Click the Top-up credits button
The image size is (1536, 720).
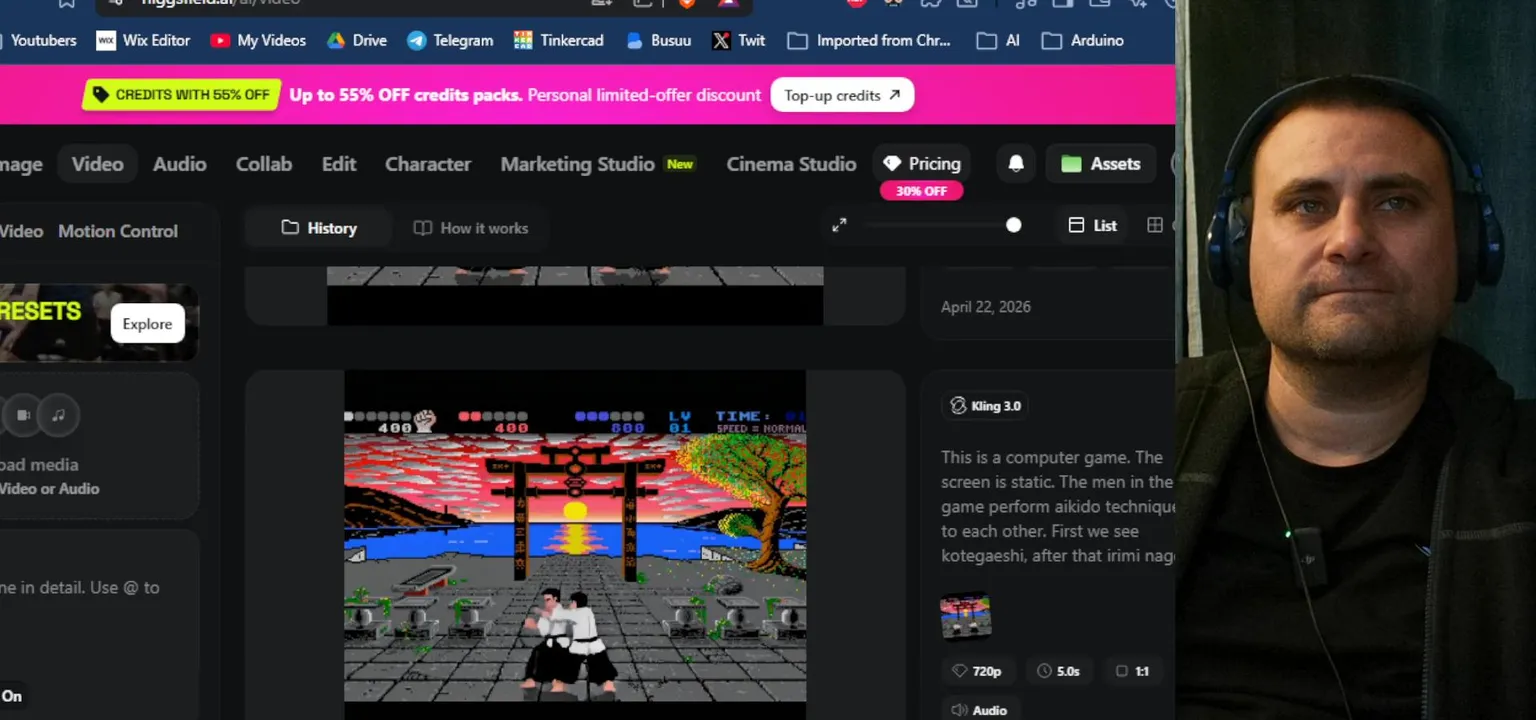pyautogui.click(x=842, y=95)
